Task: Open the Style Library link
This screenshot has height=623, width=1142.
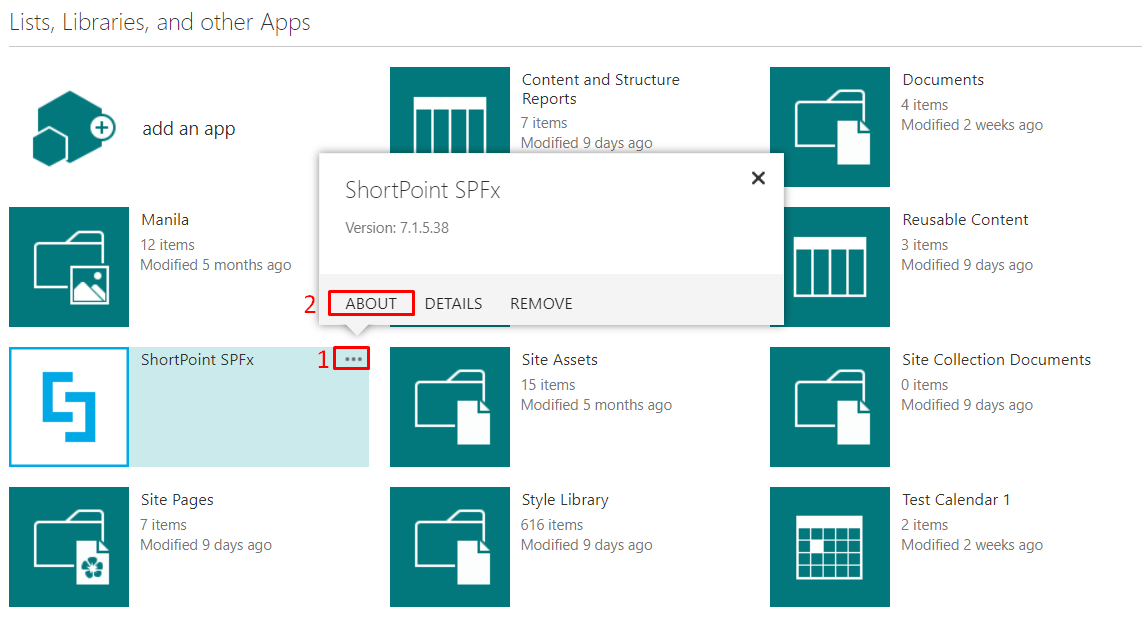Action: [x=565, y=500]
